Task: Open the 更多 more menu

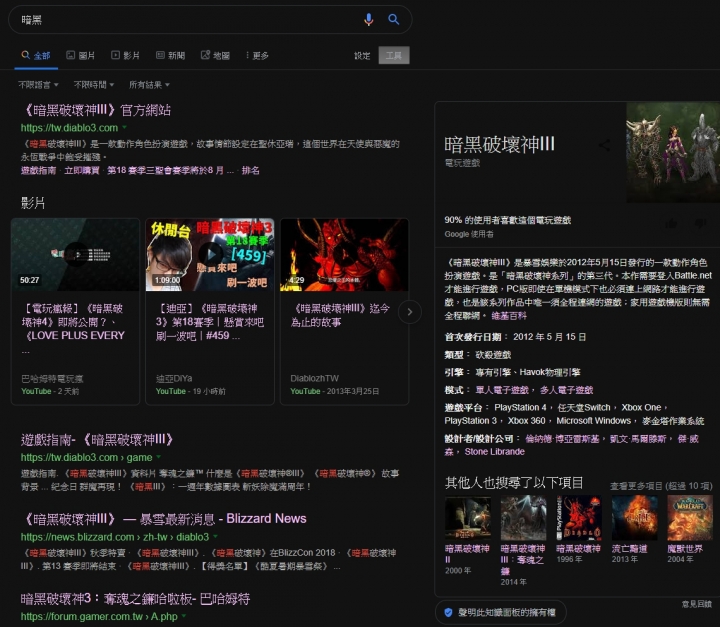Action: coord(257,56)
